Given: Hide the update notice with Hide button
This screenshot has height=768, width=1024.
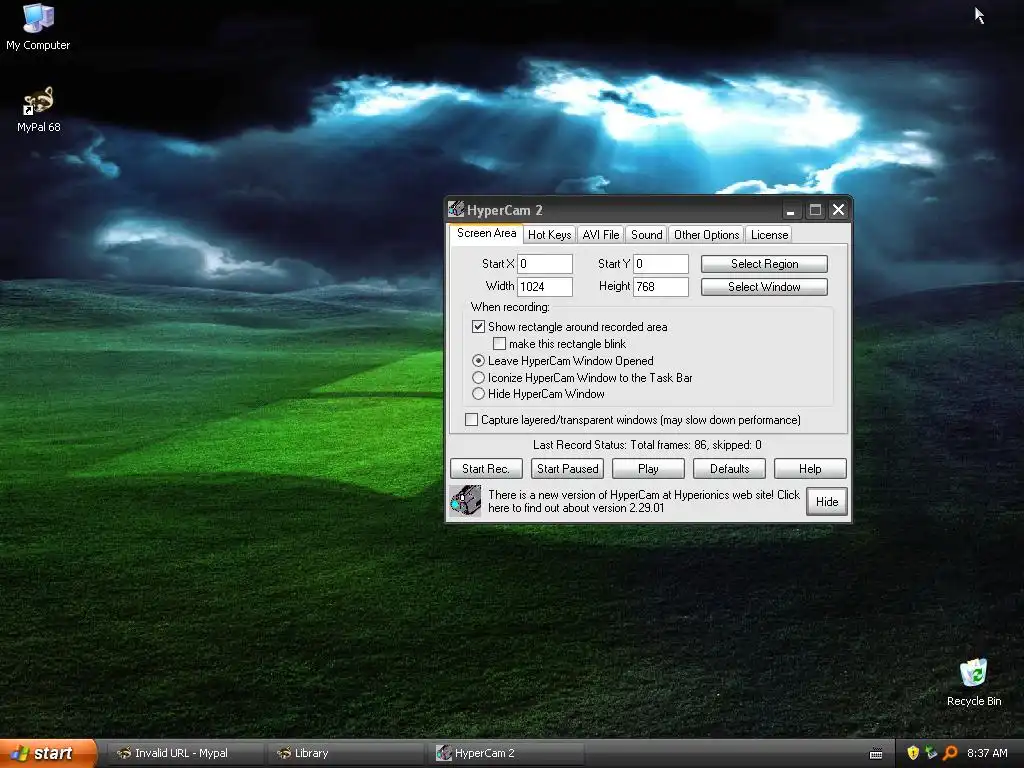Looking at the screenshot, I should (x=827, y=502).
